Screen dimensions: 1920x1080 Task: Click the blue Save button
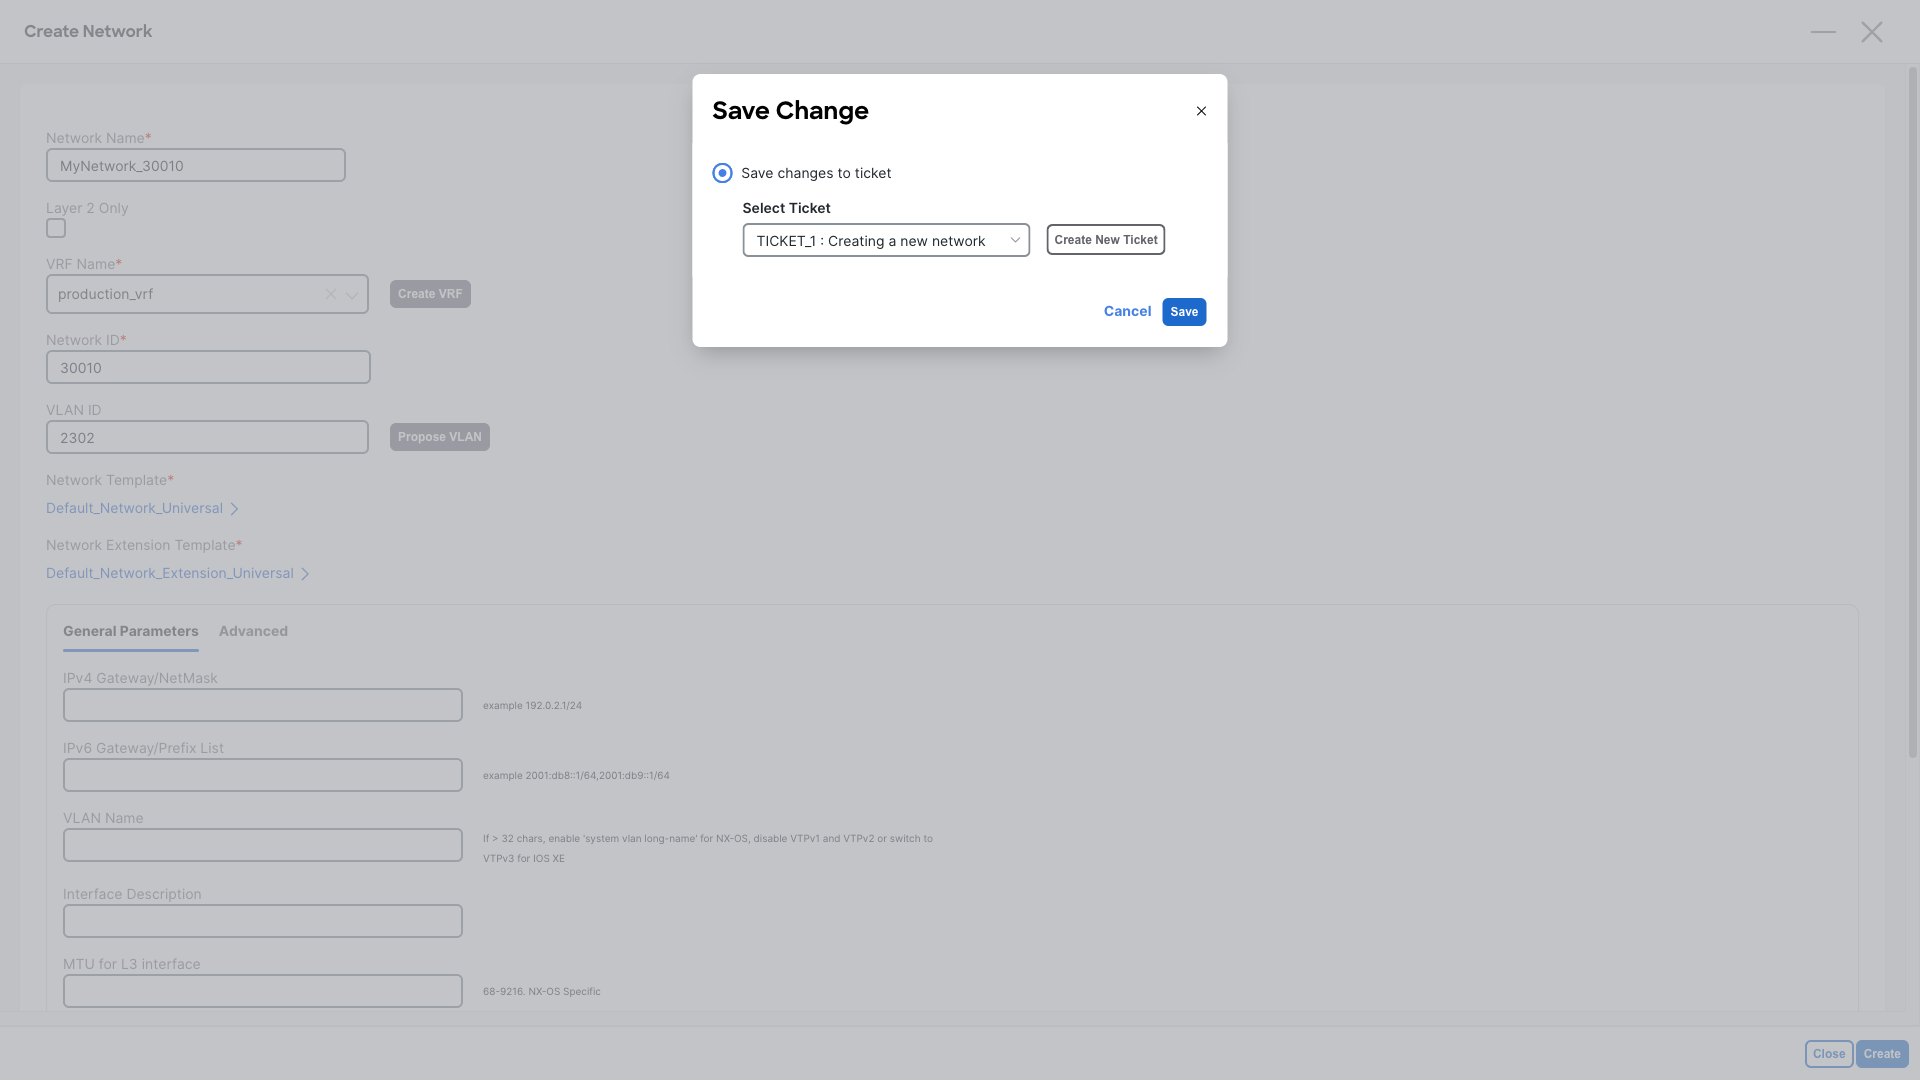(x=1184, y=312)
